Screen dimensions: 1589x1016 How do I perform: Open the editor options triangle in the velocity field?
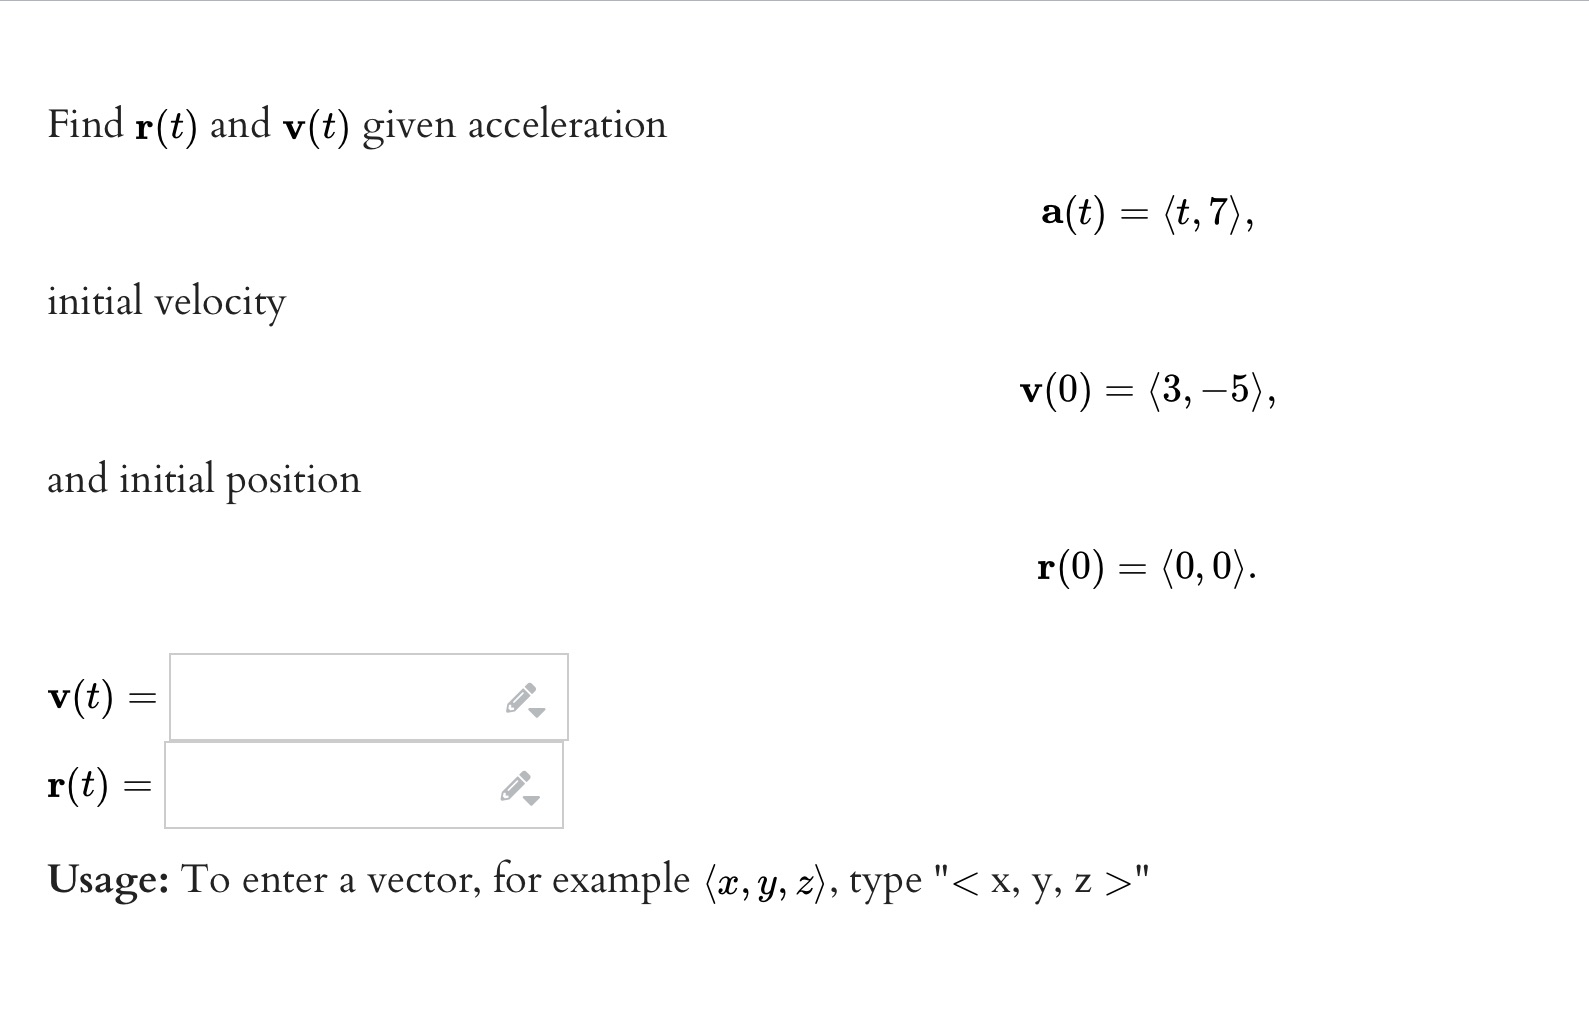tap(536, 712)
